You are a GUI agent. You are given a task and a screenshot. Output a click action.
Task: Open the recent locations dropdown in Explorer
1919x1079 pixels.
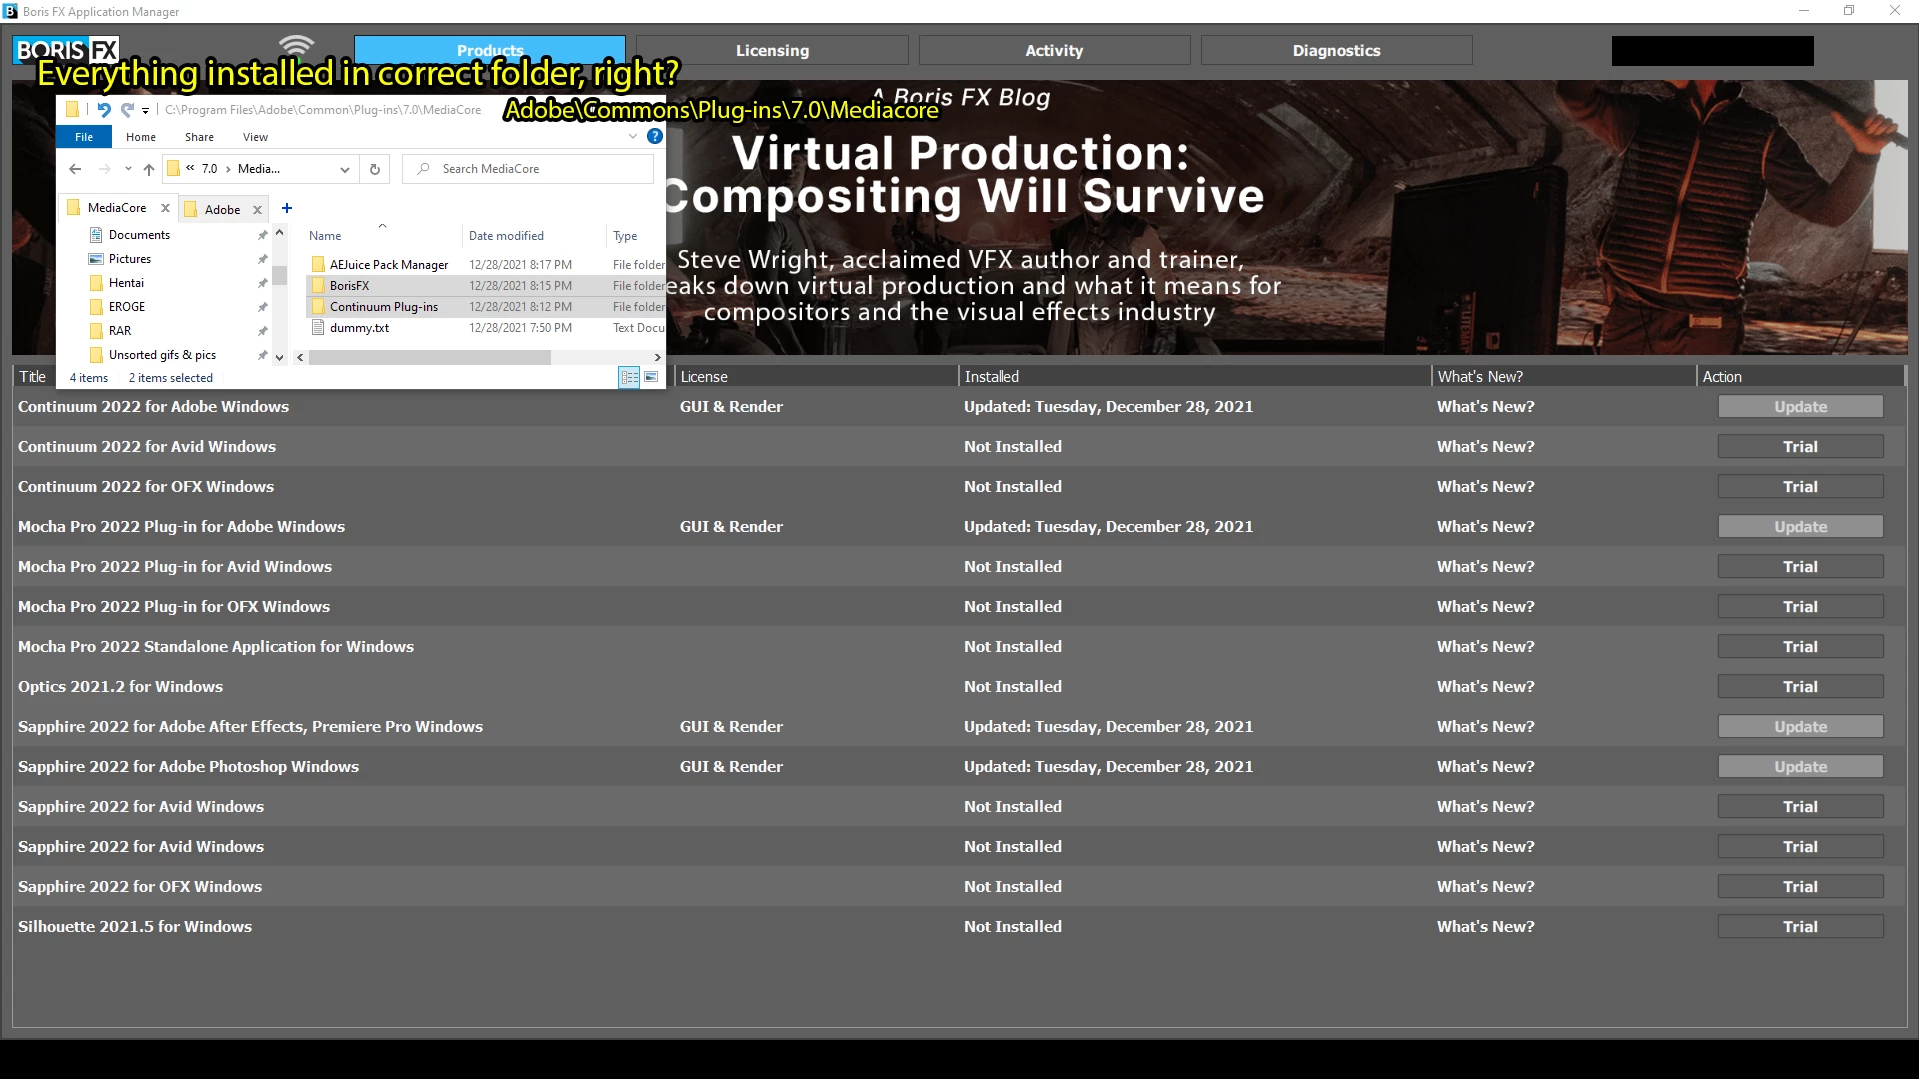[128, 169]
